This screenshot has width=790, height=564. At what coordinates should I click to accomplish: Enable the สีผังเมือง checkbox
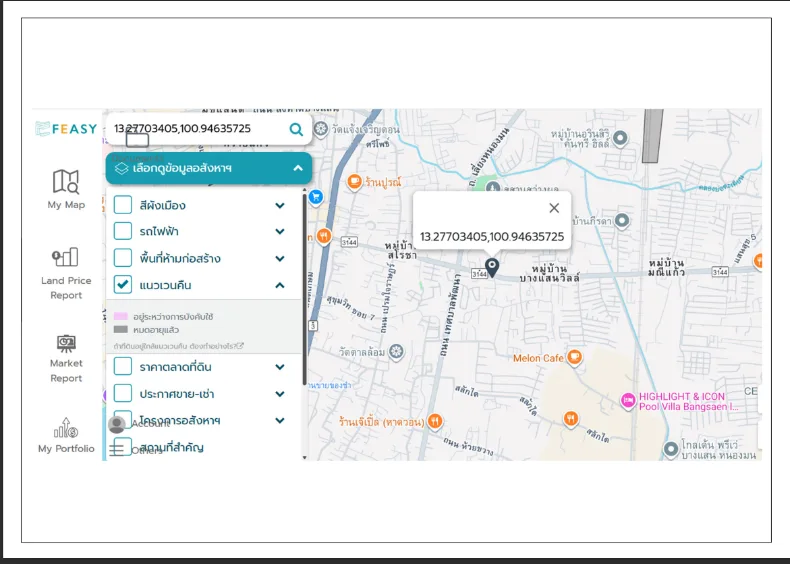tap(122, 205)
